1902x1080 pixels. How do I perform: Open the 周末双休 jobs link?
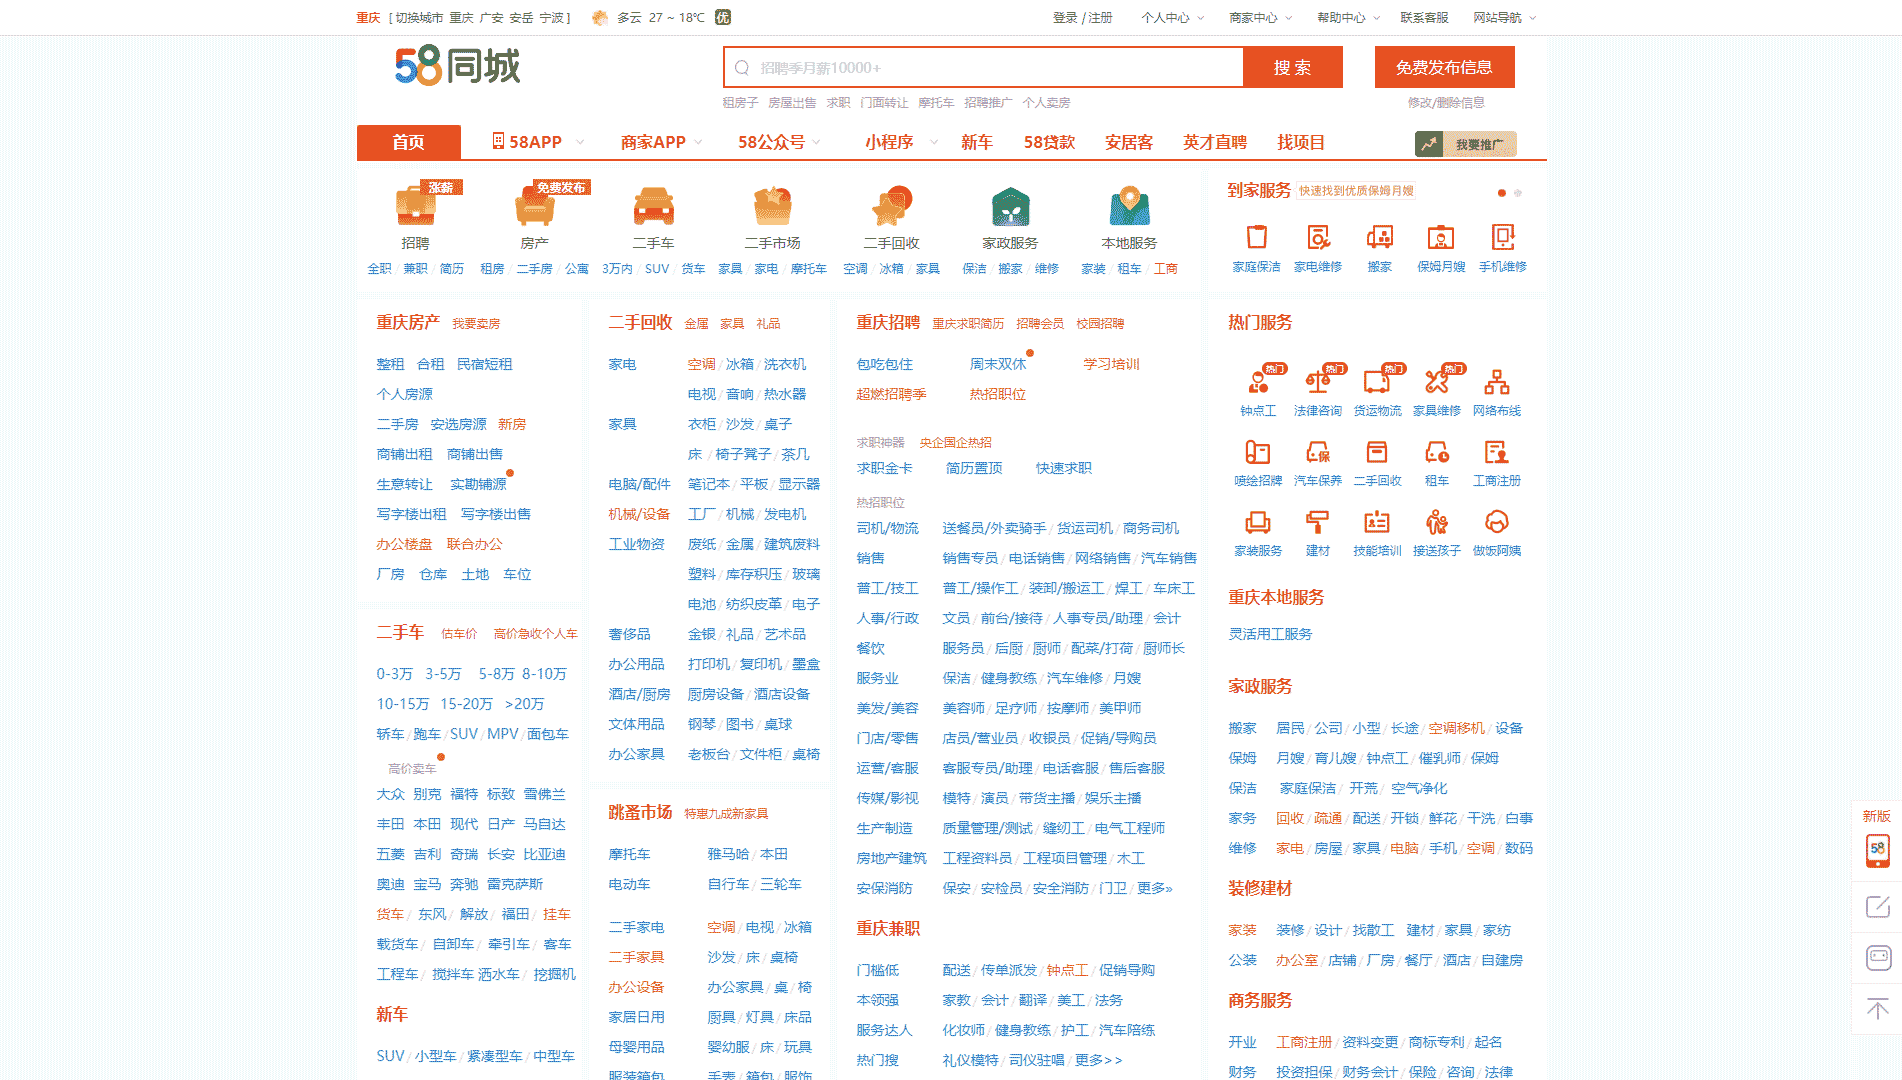[x=998, y=364]
